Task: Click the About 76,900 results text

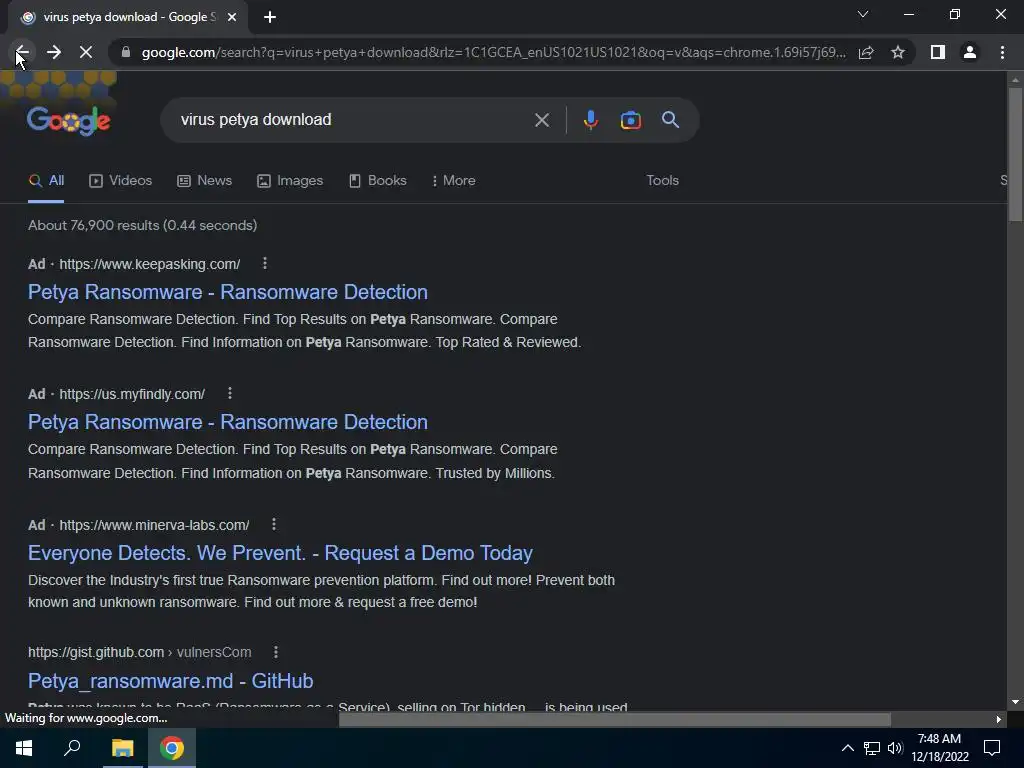Action: point(142,225)
